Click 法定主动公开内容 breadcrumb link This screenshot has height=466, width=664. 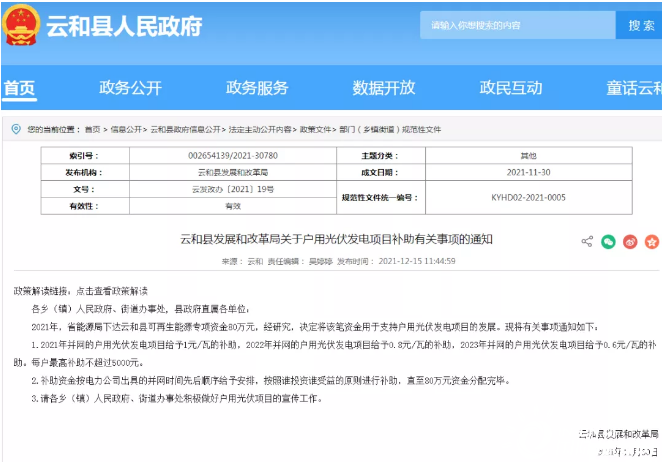click(260, 130)
